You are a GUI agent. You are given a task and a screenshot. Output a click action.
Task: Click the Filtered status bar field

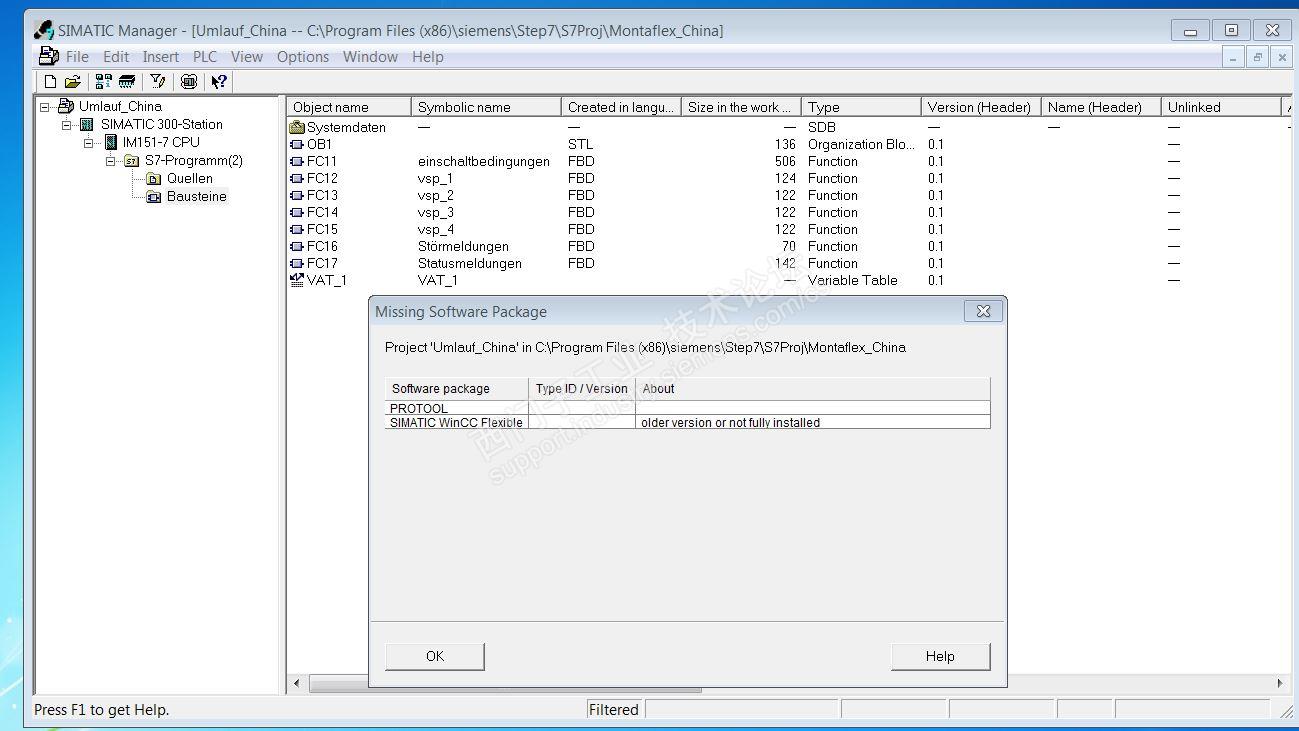coord(613,710)
